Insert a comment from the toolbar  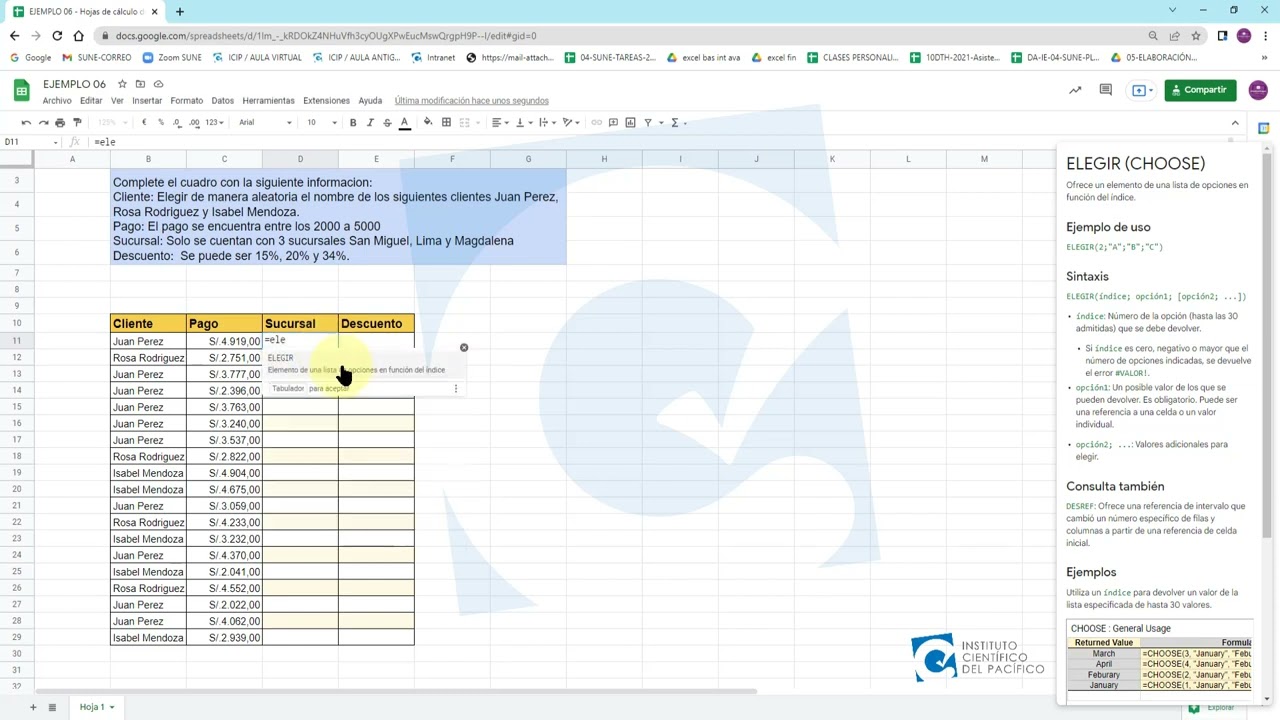[x=613, y=123]
